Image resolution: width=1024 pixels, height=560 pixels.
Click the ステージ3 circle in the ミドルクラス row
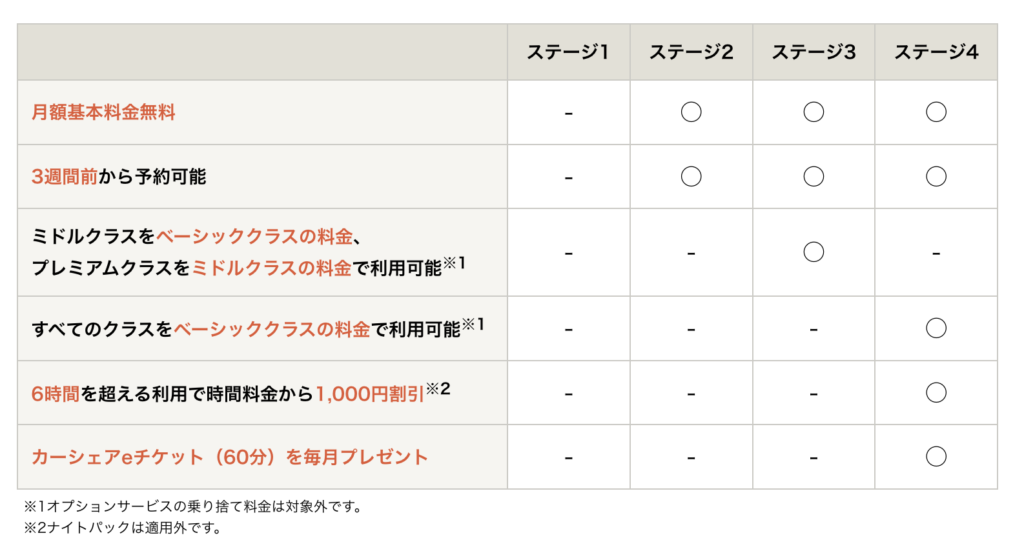814,252
